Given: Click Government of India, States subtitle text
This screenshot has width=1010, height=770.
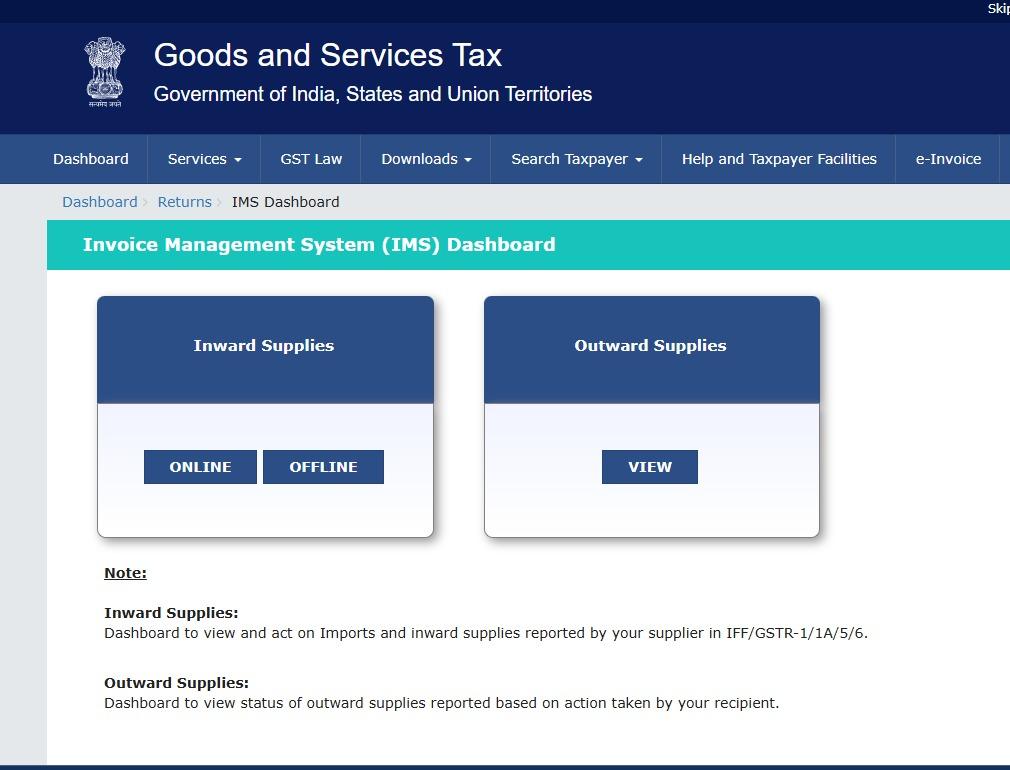Looking at the screenshot, I should point(373,95).
